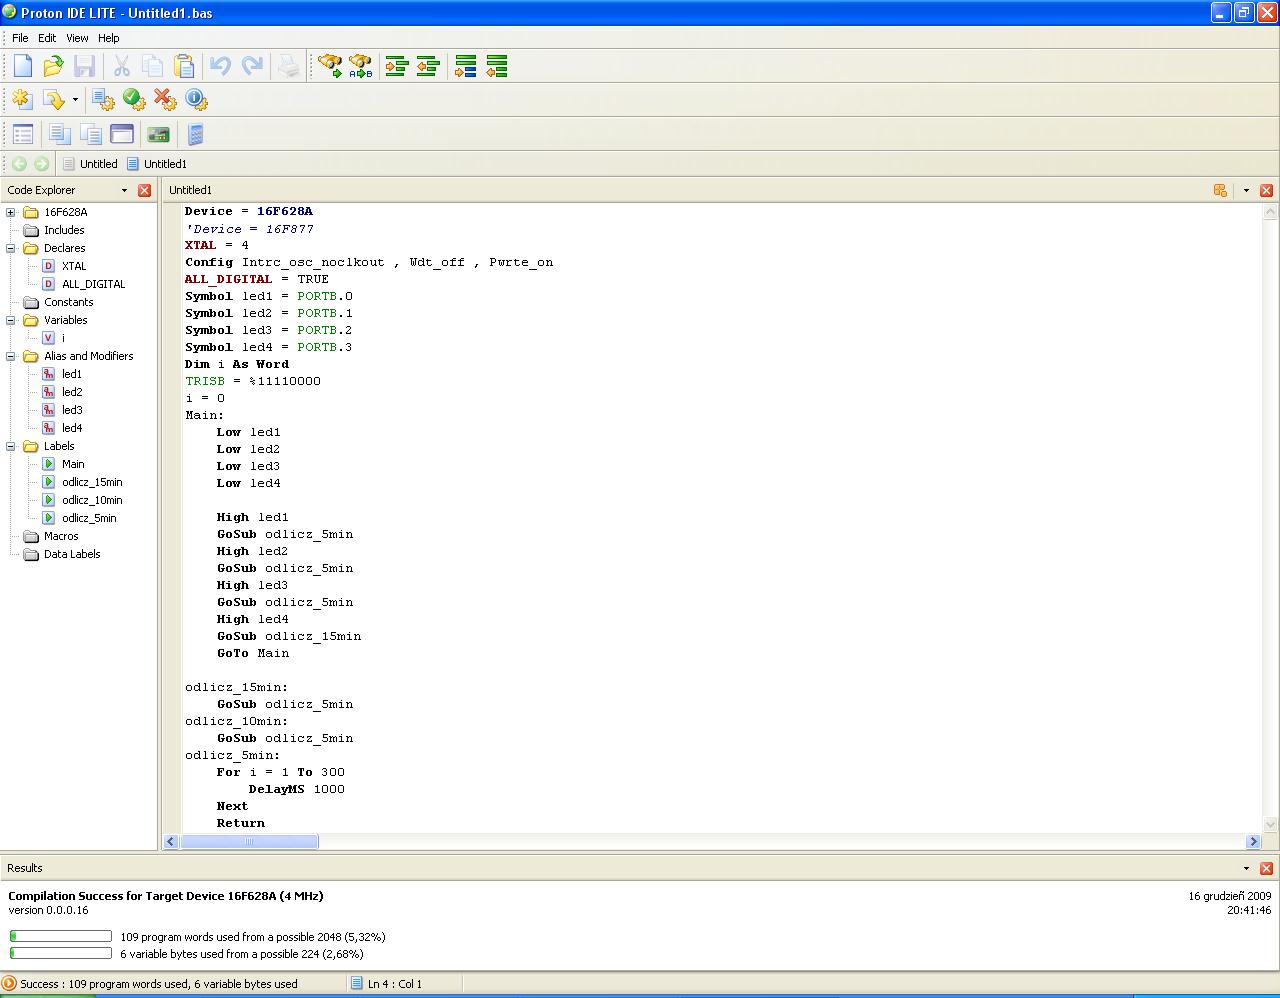
Task: Open the File menu
Action: [x=20, y=38]
